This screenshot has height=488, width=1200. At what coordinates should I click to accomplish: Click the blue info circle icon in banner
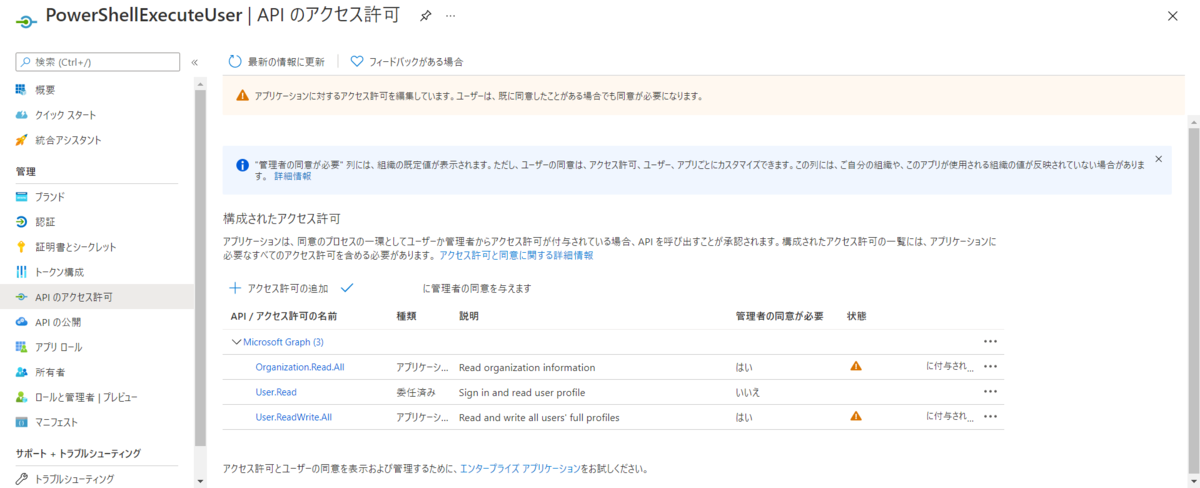[x=241, y=165]
